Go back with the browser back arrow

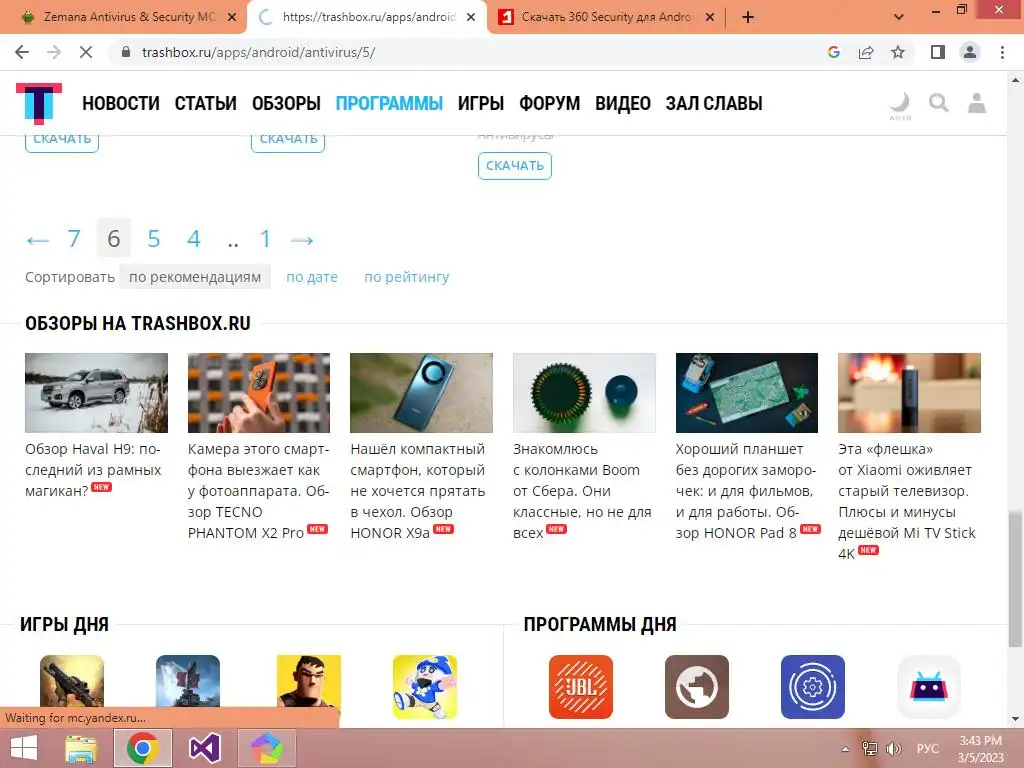tap(22, 52)
